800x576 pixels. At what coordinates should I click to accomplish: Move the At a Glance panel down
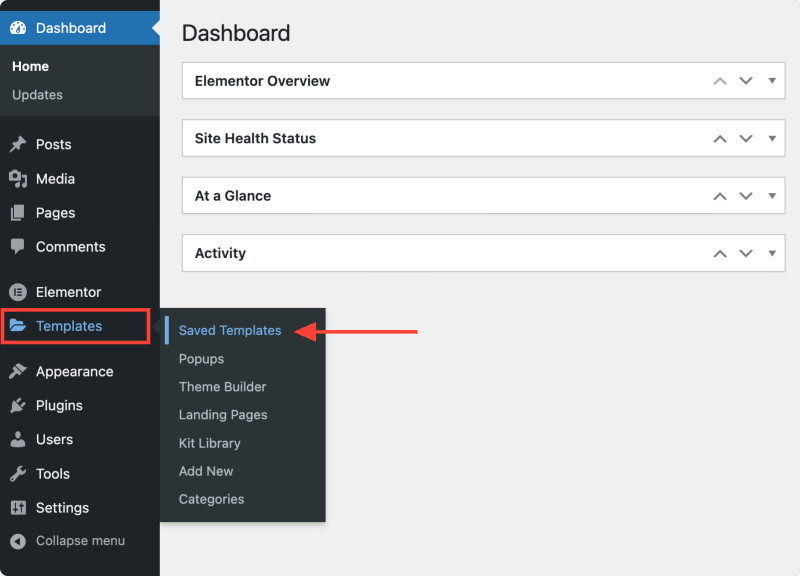point(746,196)
